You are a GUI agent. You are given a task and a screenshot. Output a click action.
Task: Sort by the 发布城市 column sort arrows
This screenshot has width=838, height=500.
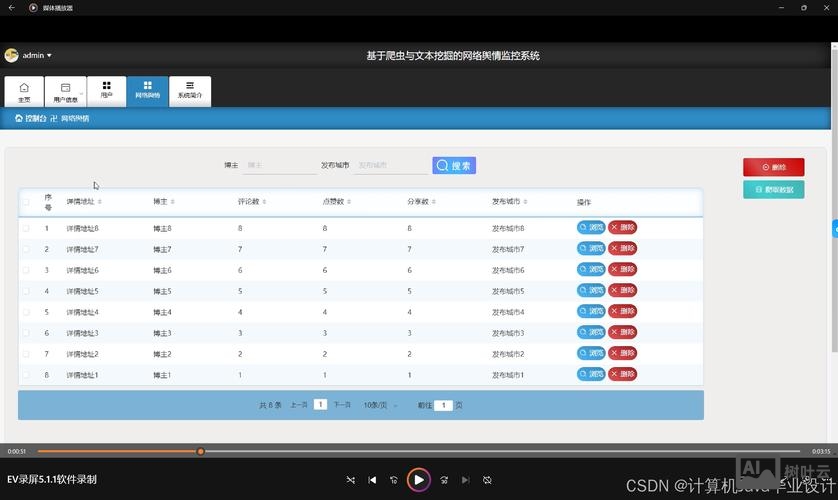[525, 202]
